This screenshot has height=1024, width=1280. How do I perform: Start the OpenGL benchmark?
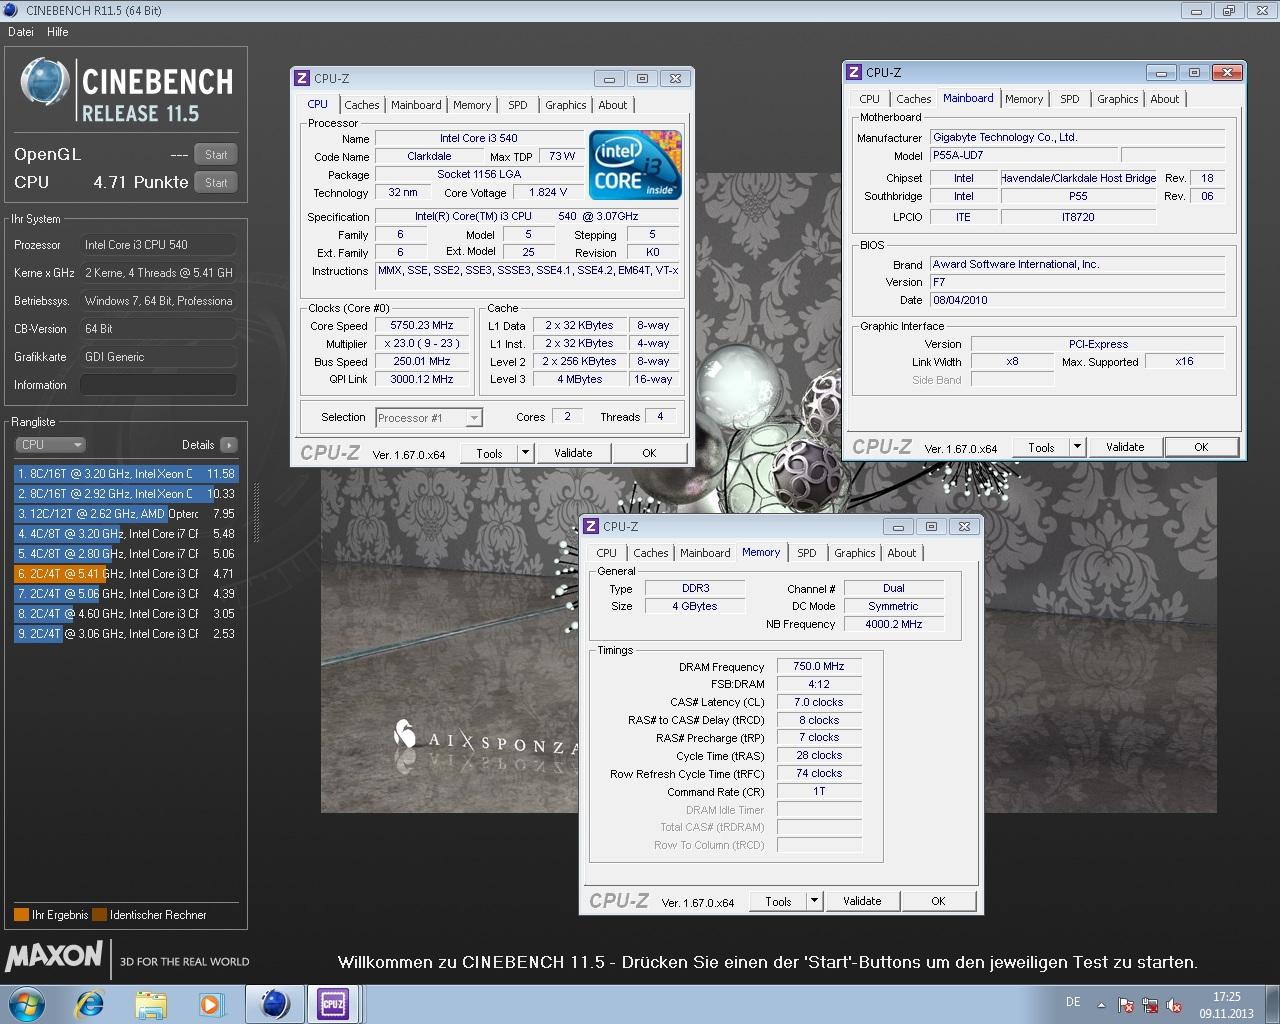coord(216,154)
